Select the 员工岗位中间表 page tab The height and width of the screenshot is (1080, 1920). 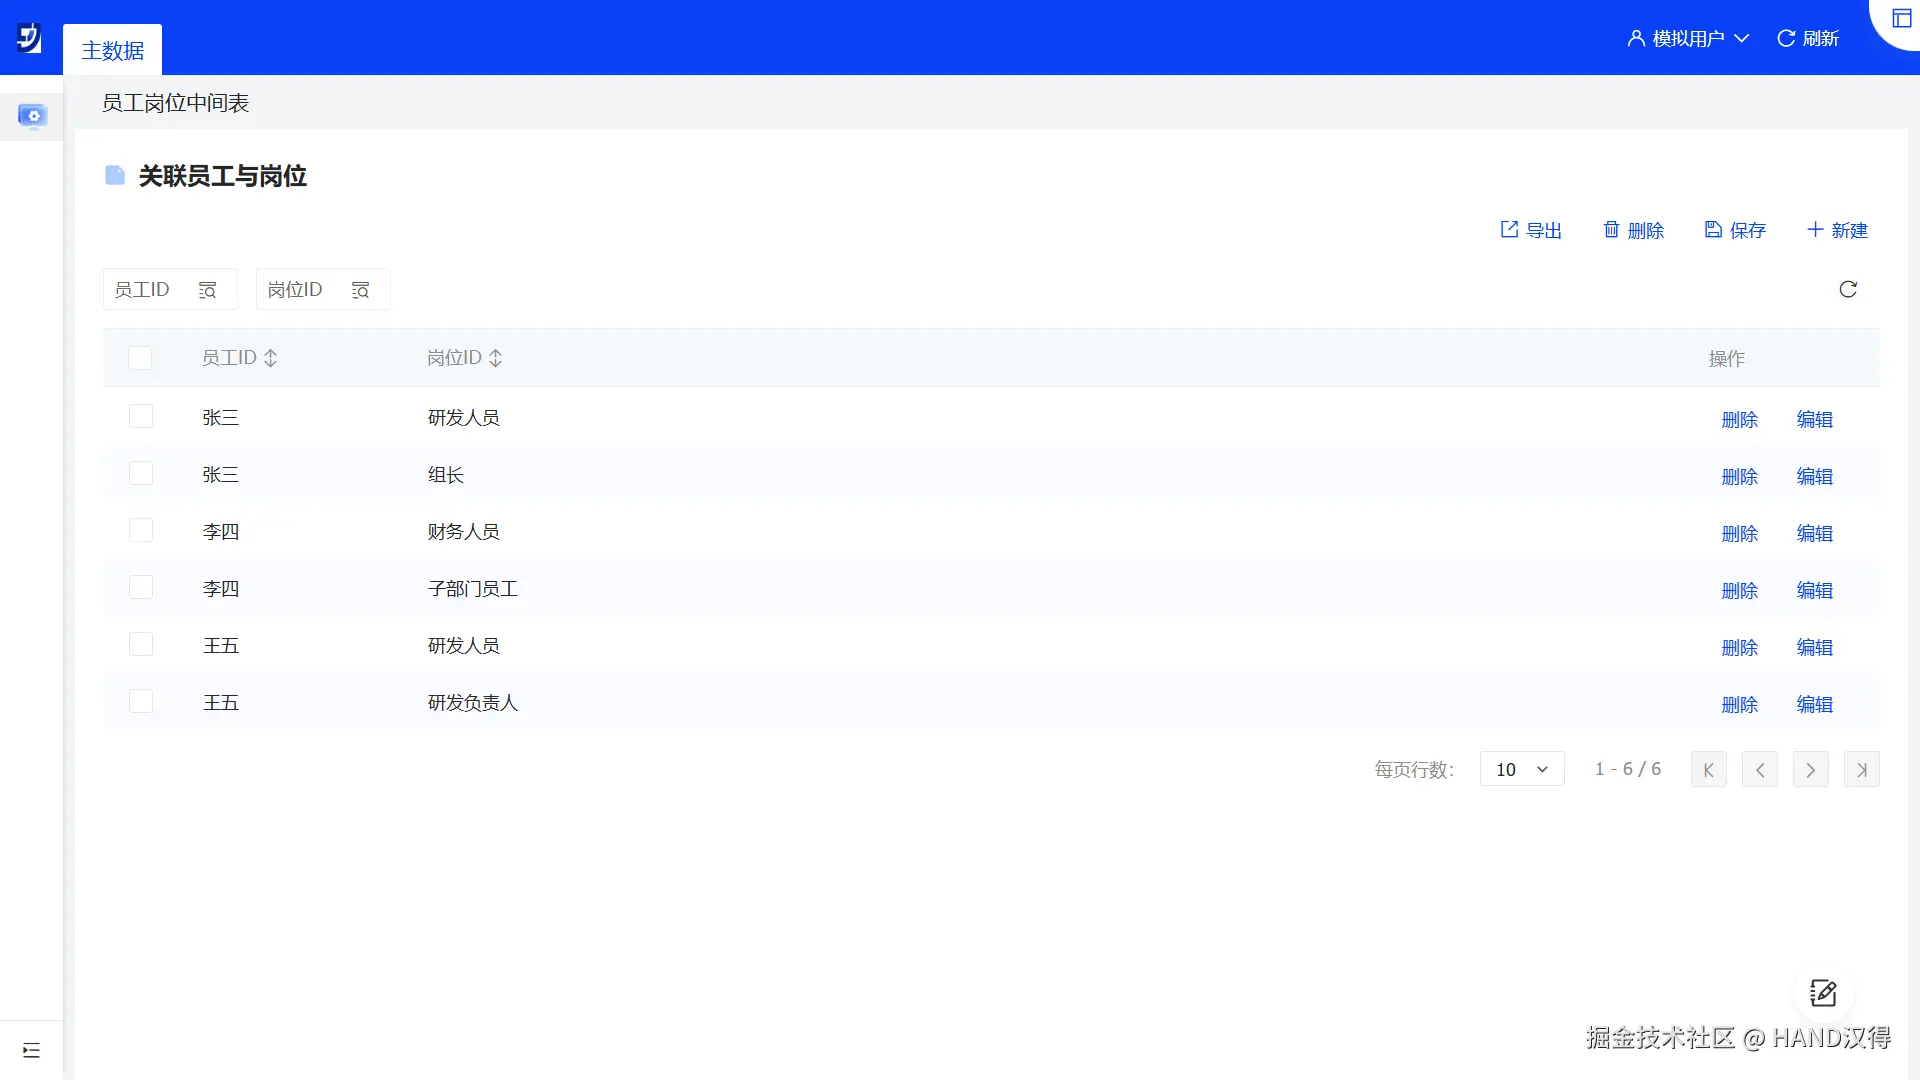tap(175, 103)
